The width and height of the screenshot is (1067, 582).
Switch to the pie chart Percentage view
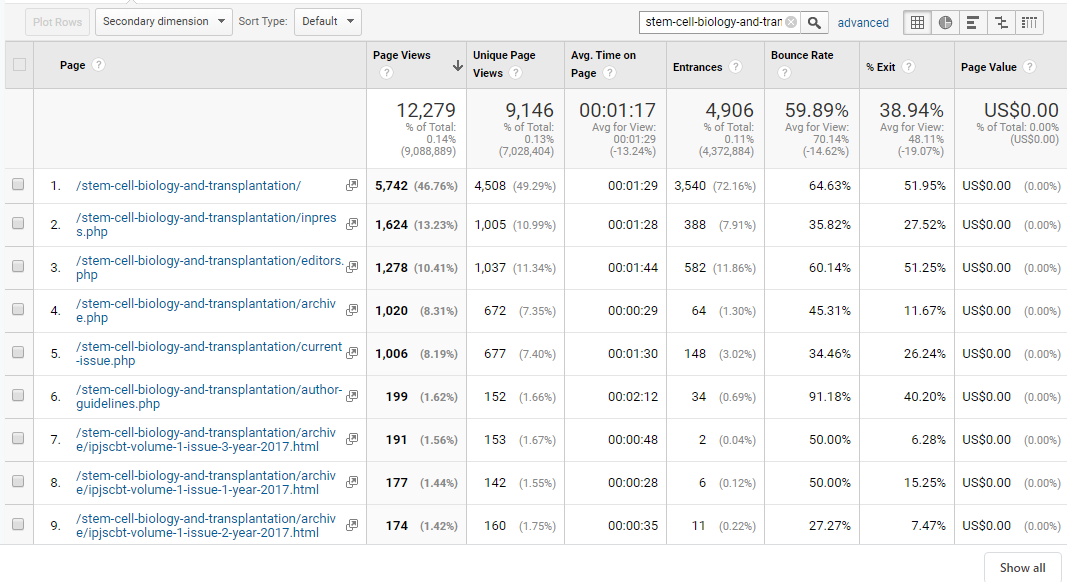[945, 23]
